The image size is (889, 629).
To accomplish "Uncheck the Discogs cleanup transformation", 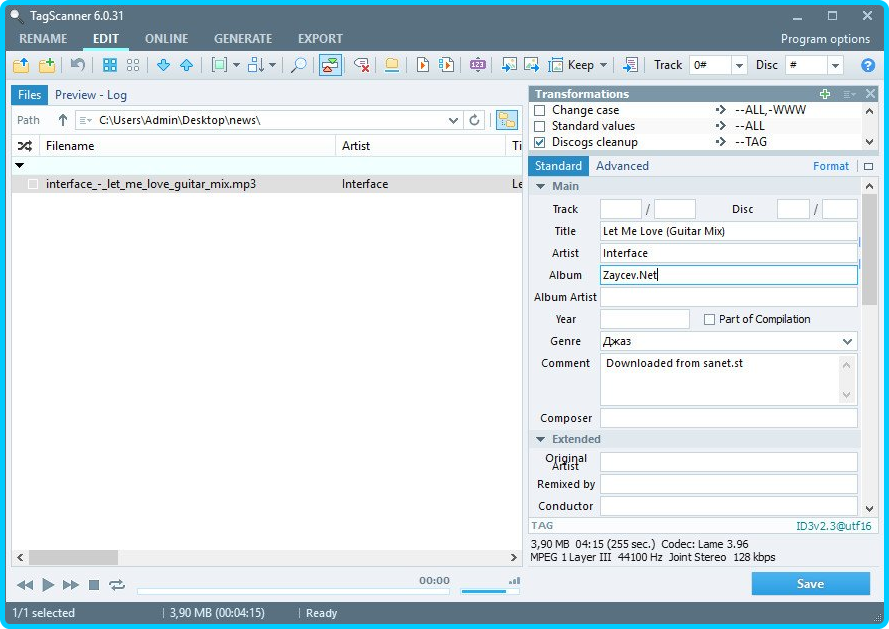I will click(540, 142).
